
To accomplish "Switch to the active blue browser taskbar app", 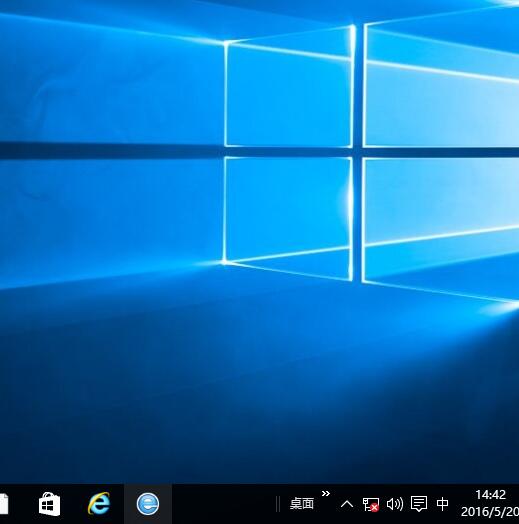I will (x=148, y=504).
